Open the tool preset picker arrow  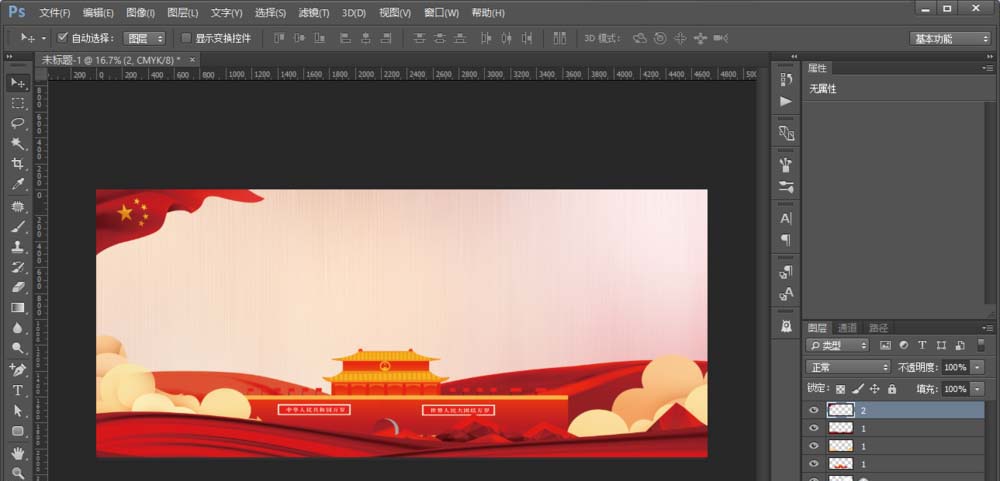pos(43,38)
